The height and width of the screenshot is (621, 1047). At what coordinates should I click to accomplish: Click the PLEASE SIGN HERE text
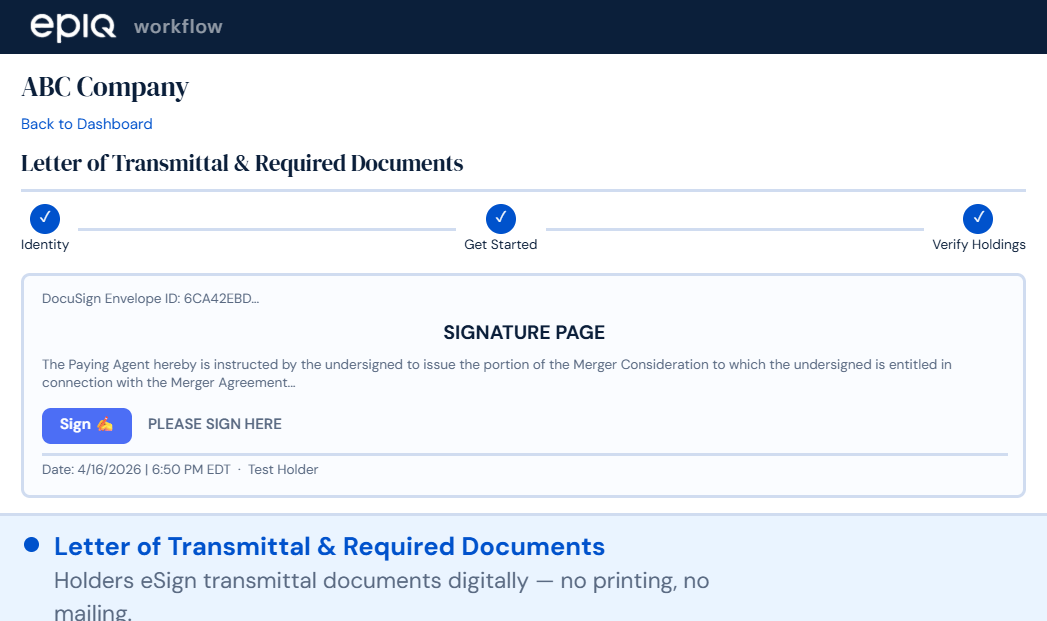(x=215, y=424)
